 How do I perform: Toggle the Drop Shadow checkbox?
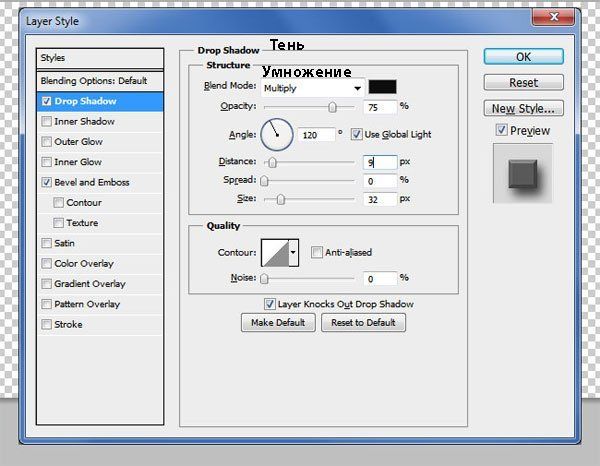coord(47,101)
